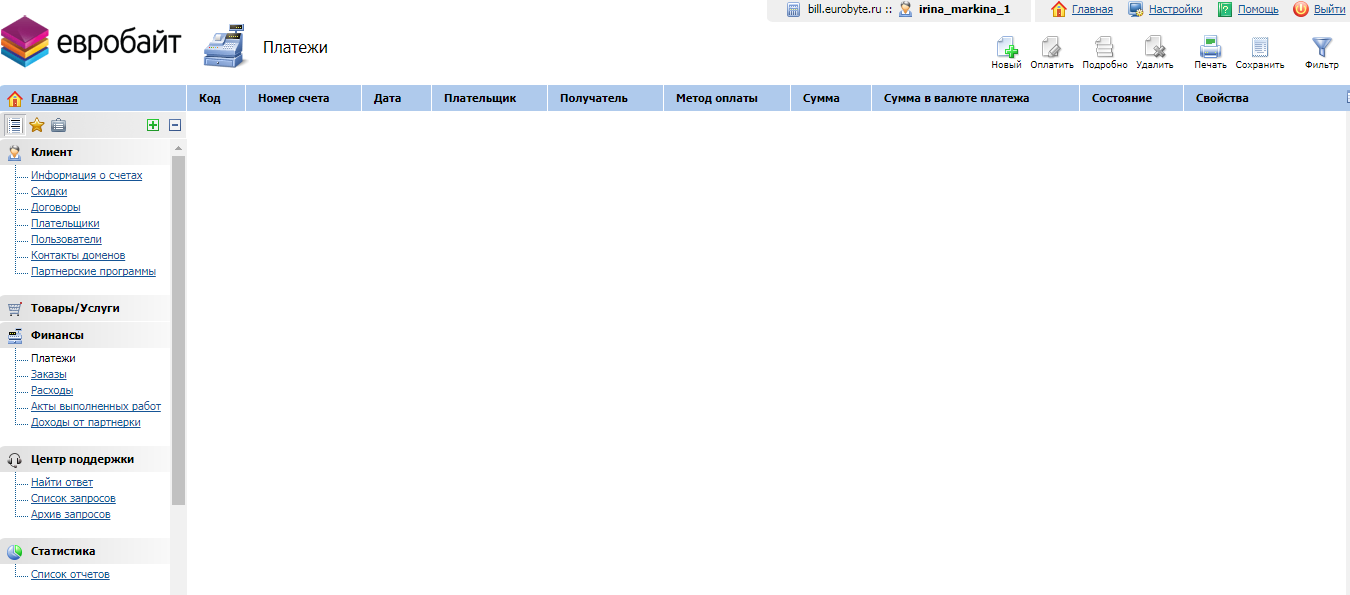Click the house icon beside Главная in sidebar
This screenshot has height=595, width=1350.
(15, 98)
